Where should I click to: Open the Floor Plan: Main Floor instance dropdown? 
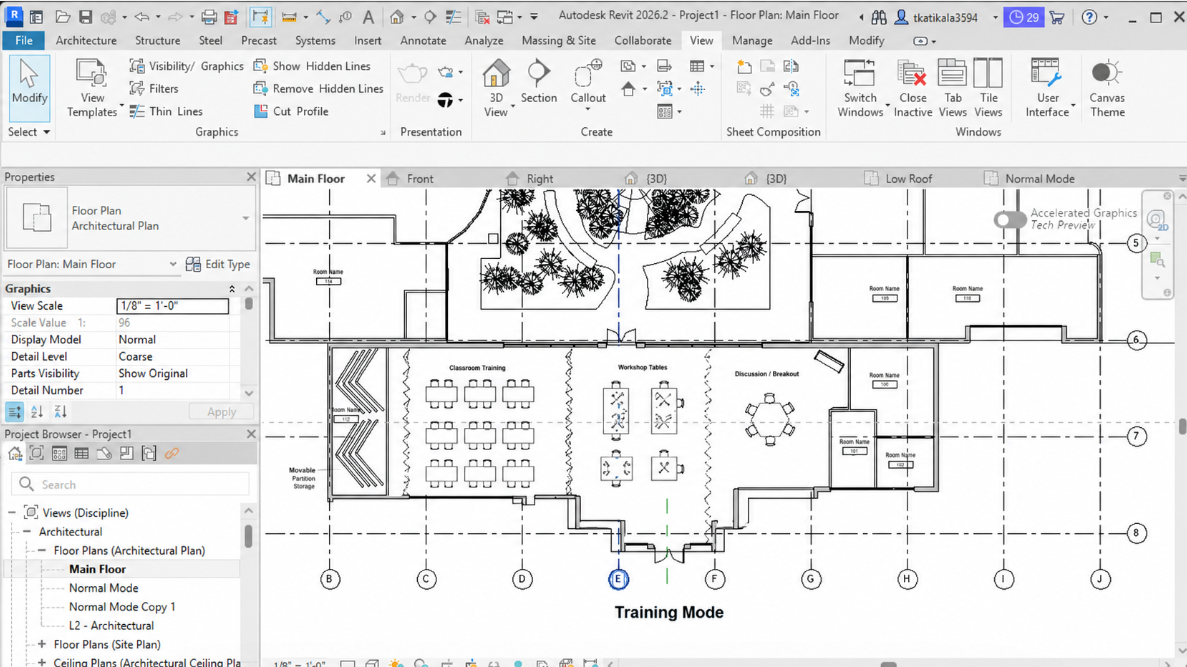pyautogui.click(x=173, y=264)
